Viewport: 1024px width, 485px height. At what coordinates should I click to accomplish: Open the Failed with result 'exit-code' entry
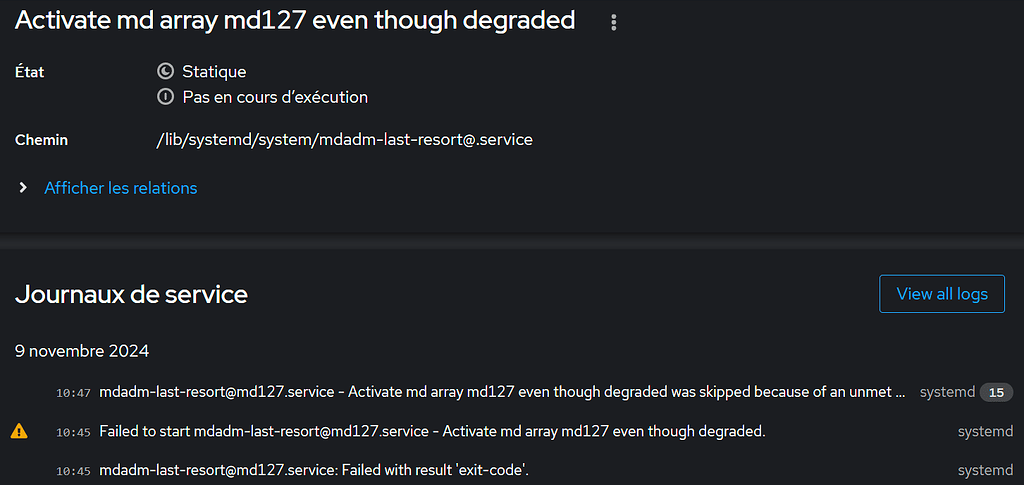pos(314,470)
